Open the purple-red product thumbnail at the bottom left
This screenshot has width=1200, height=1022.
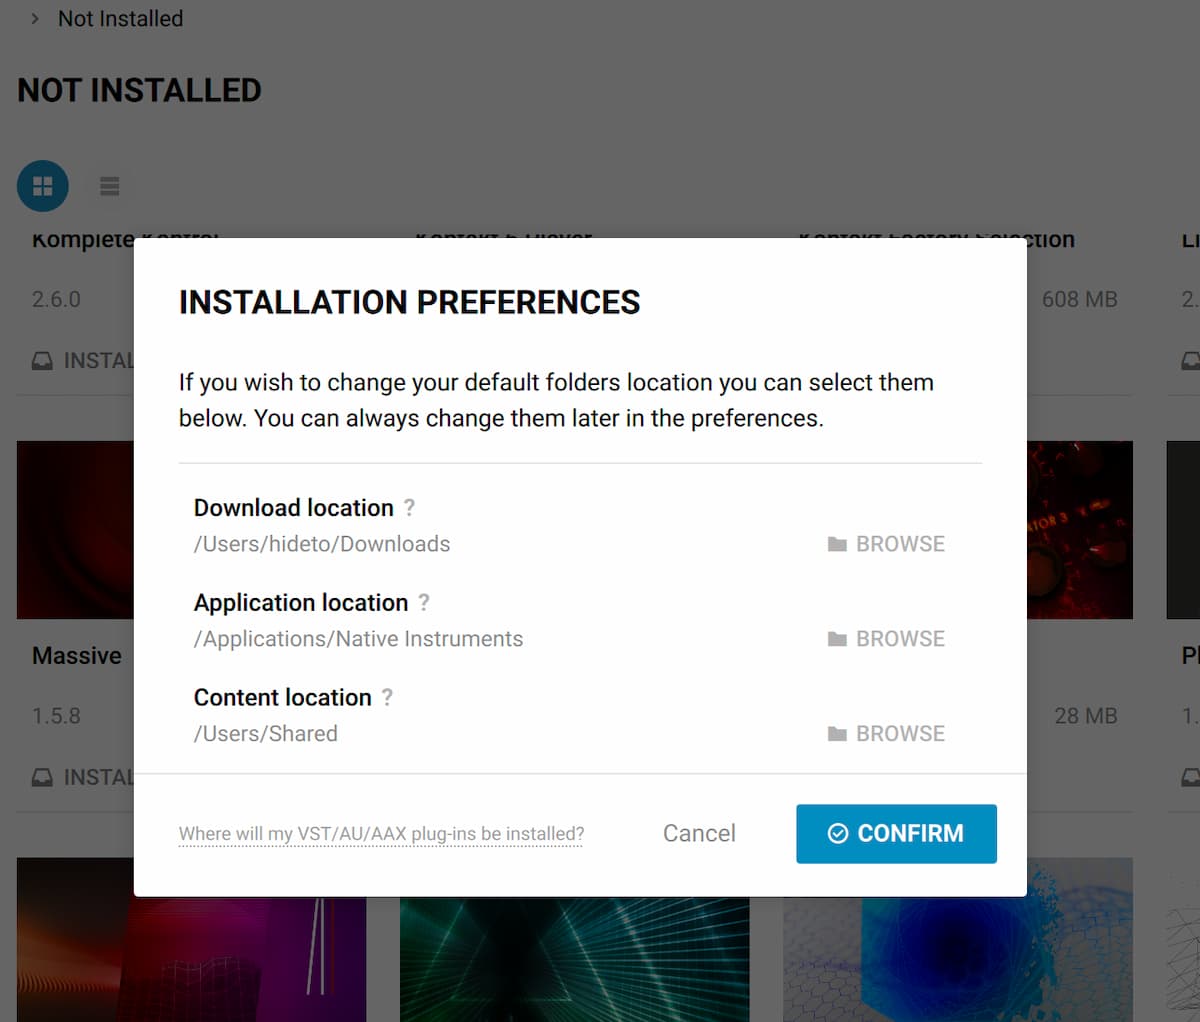[x=191, y=959]
